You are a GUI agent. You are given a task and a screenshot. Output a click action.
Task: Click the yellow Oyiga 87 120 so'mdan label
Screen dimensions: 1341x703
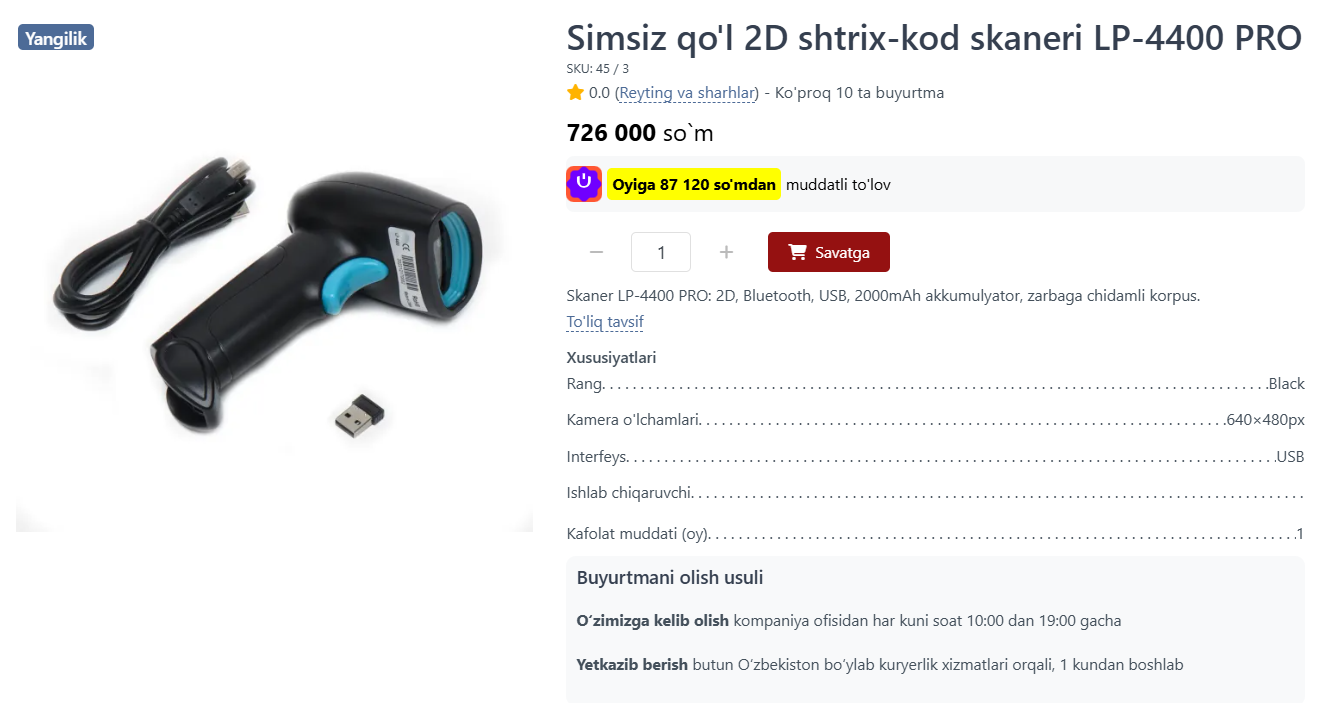(694, 184)
